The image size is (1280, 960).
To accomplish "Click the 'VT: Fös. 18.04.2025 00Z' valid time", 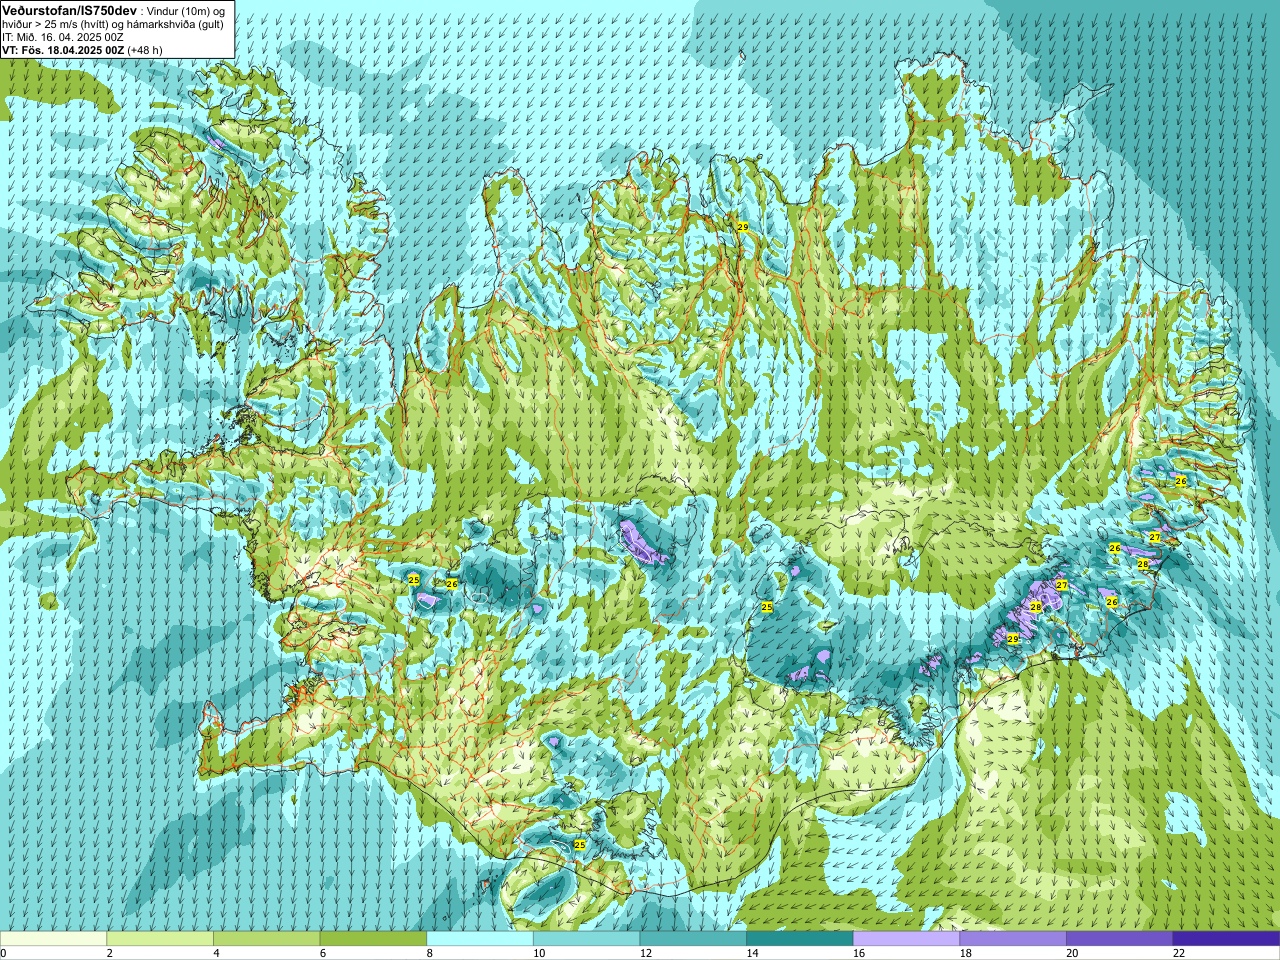I will tap(63, 50).
